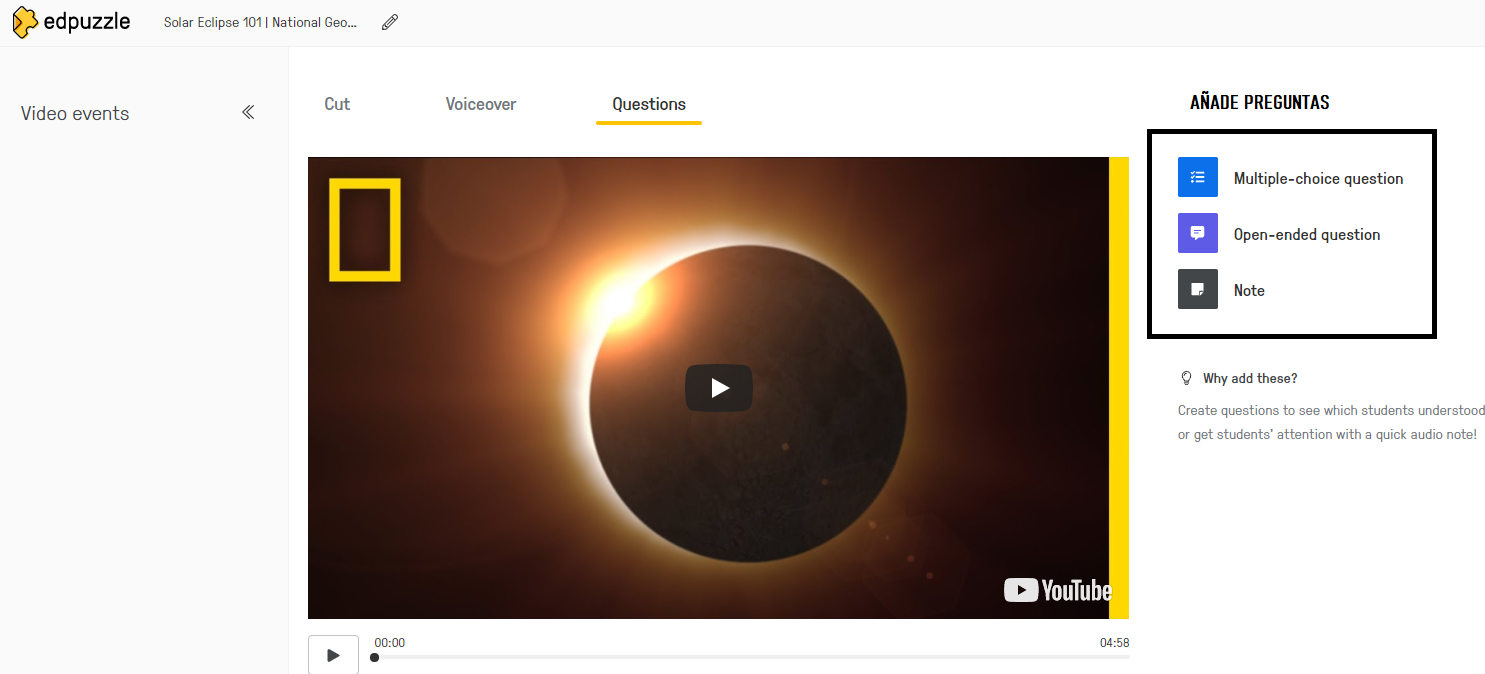
Task: Select the Questions tab
Action: tap(649, 104)
